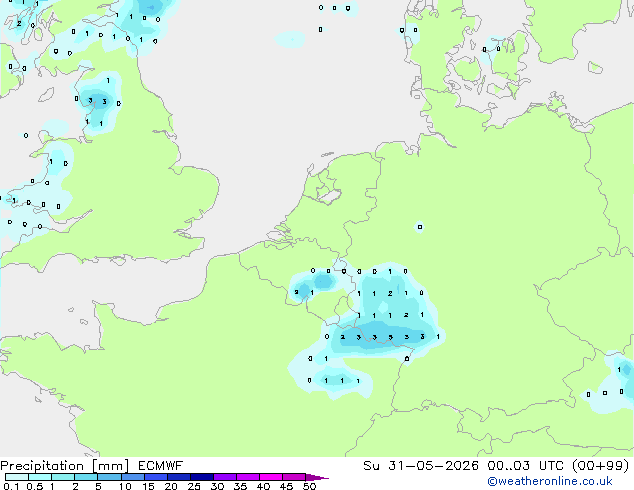Click the '40' legend scale label

pos(263,486)
